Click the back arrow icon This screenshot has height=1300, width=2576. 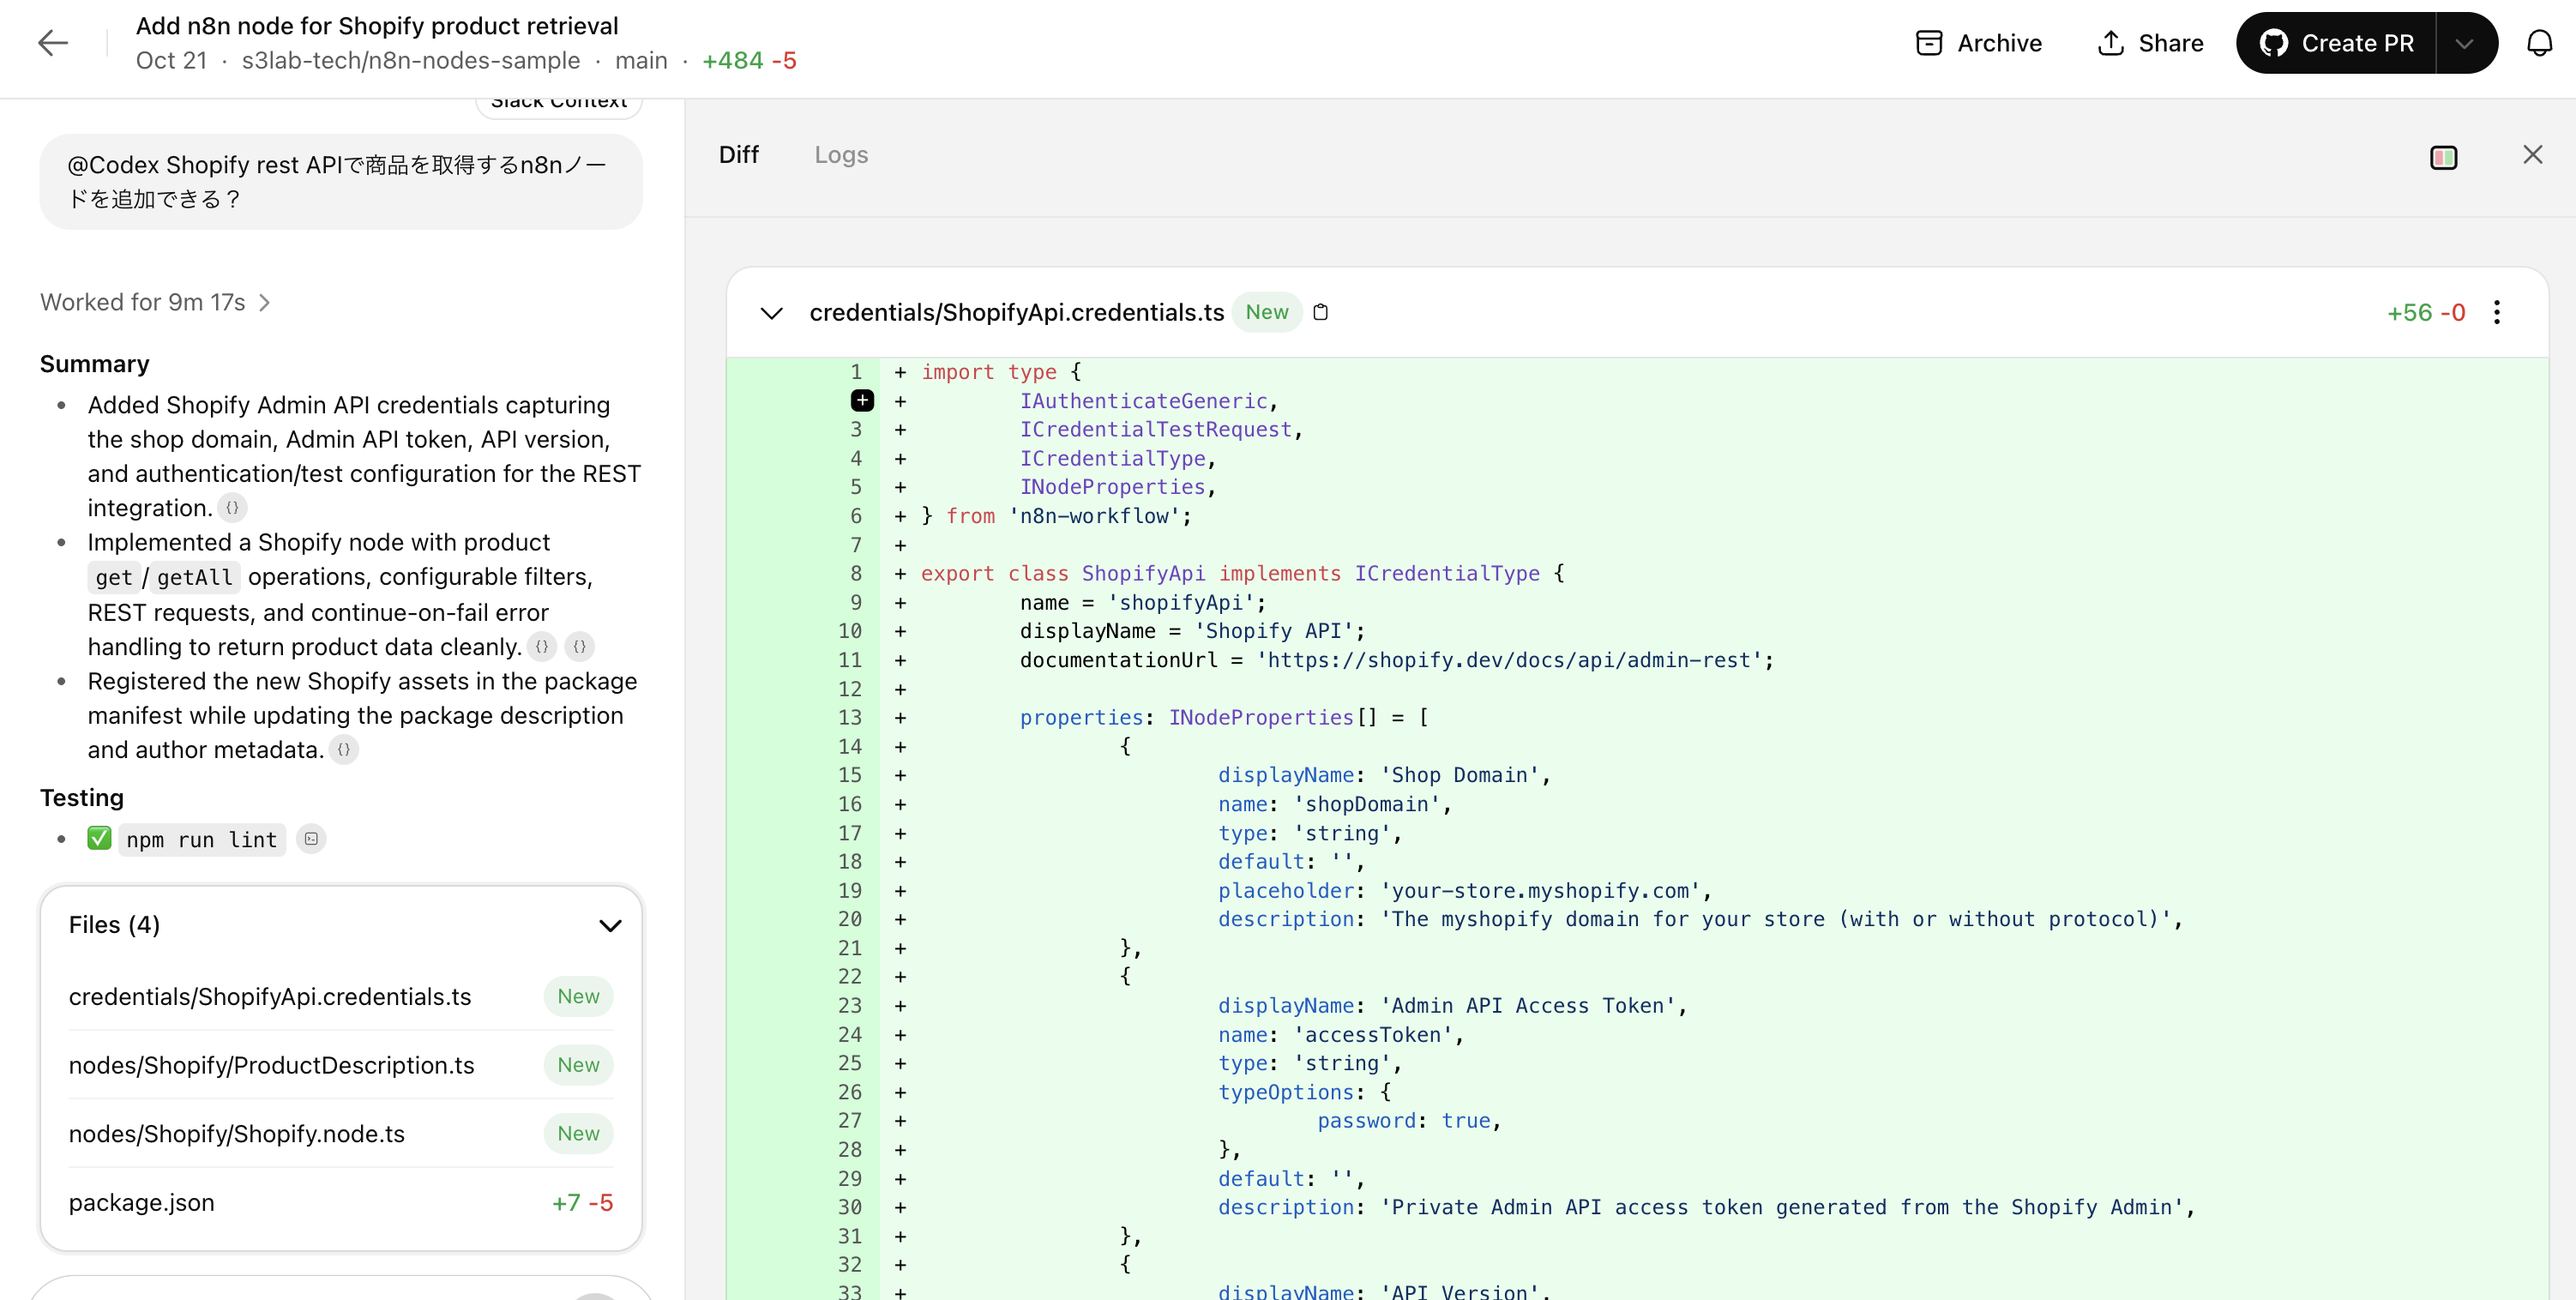52,43
